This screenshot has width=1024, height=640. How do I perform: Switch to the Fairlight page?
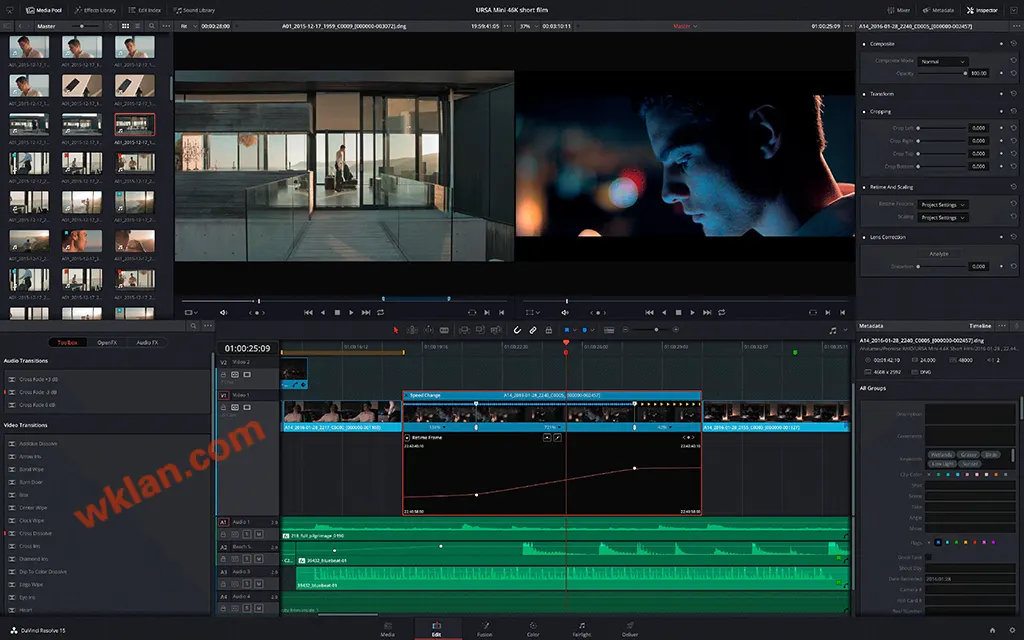click(x=581, y=629)
